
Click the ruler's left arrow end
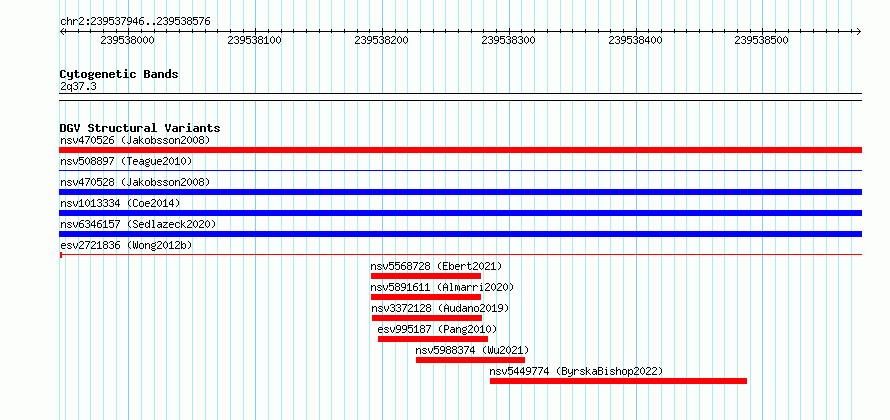[x=62, y=31]
